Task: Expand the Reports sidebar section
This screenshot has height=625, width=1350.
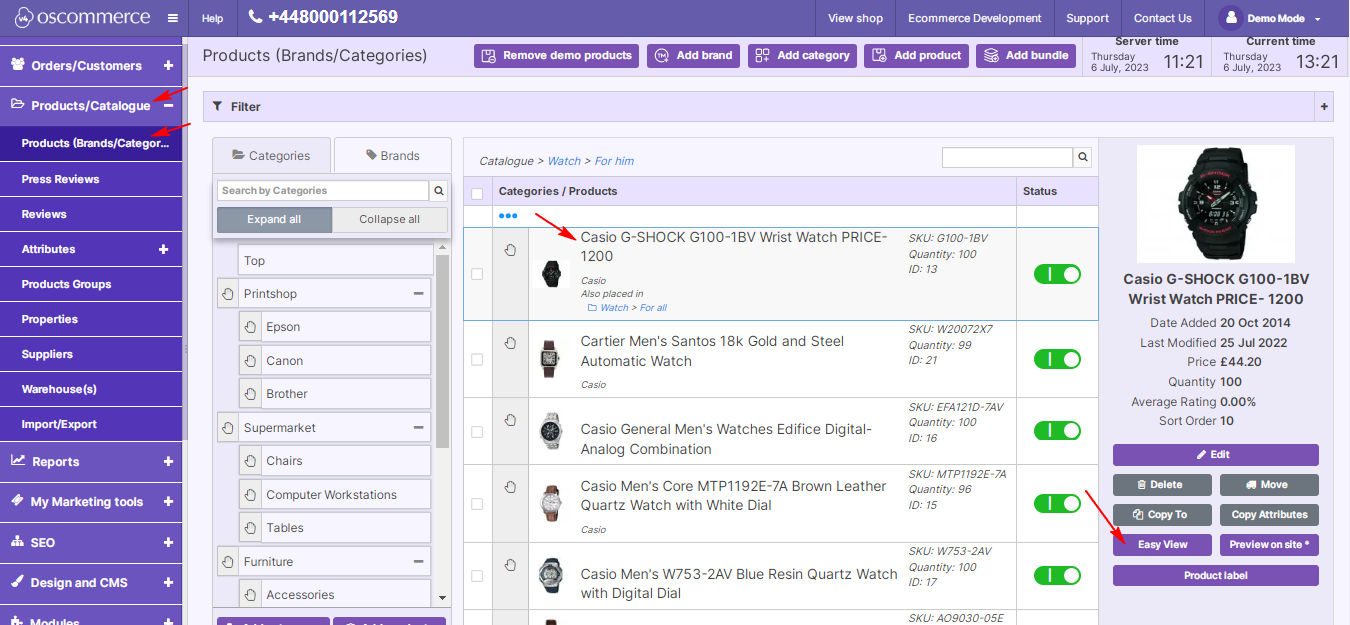Action: (x=168, y=462)
